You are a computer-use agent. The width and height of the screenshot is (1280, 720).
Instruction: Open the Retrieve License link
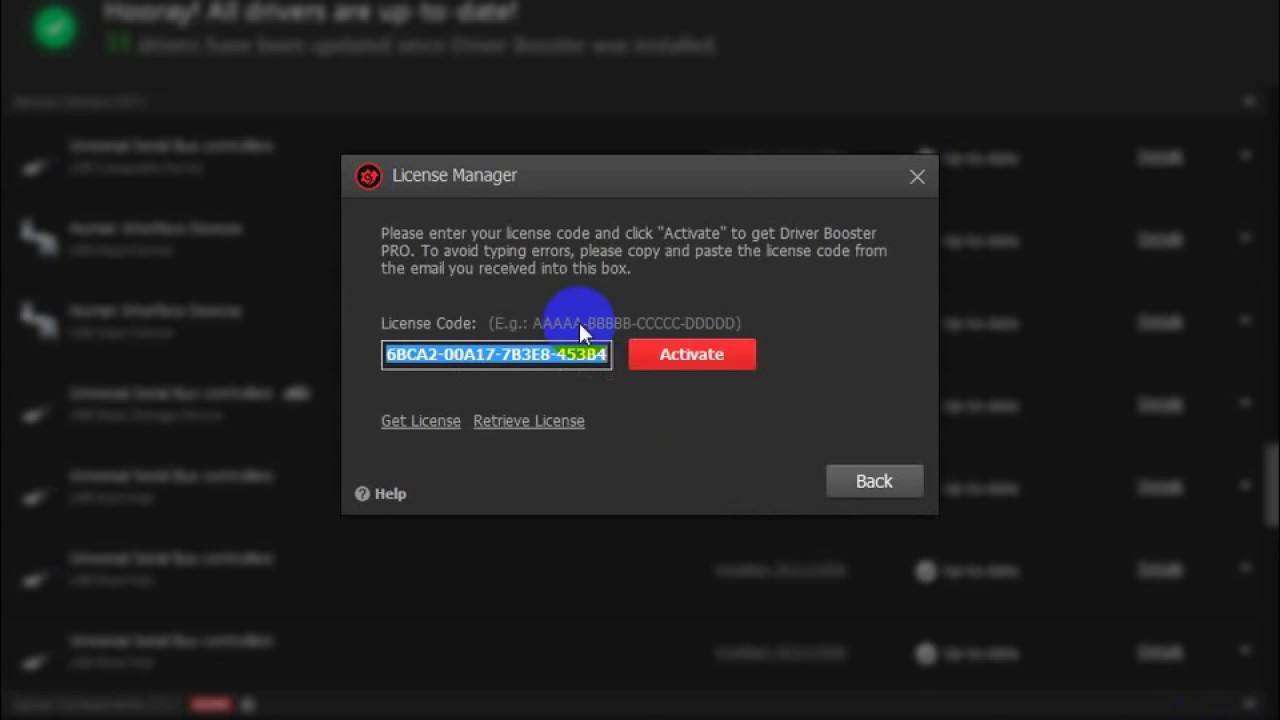tap(529, 421)
